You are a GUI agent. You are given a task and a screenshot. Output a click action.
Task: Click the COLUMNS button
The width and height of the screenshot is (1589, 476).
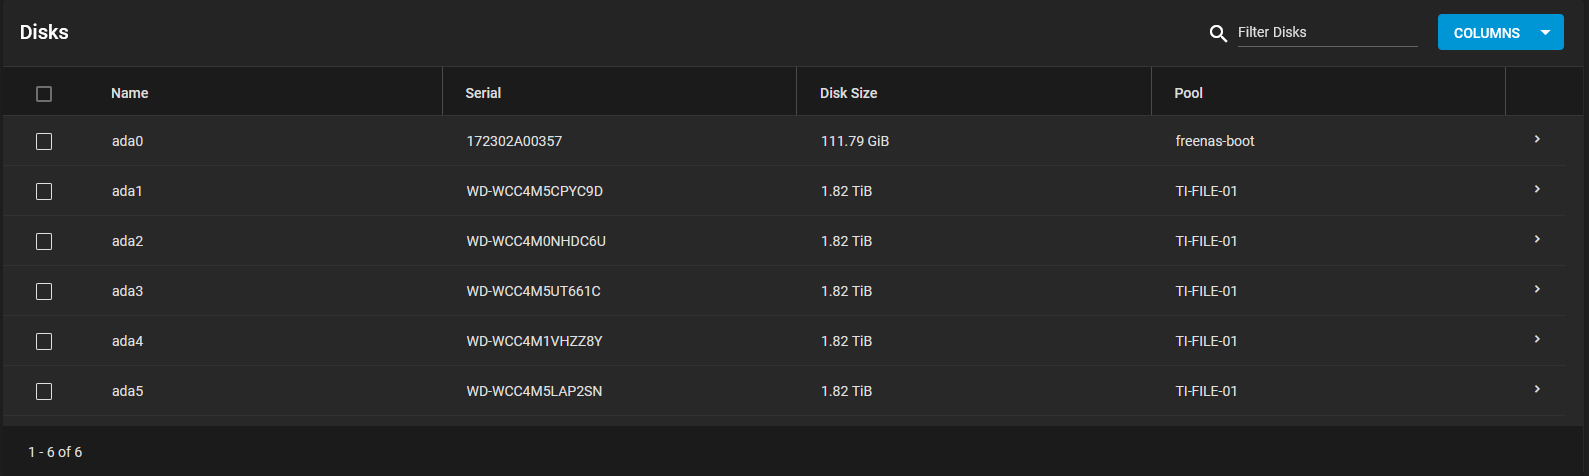[x=1486, y=33]
